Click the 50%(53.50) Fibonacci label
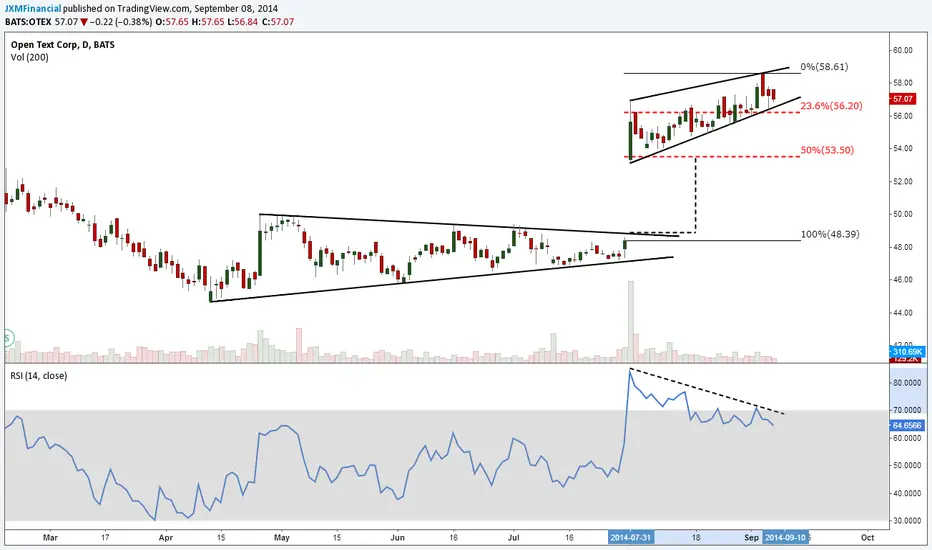 click(x=827, y=150)
